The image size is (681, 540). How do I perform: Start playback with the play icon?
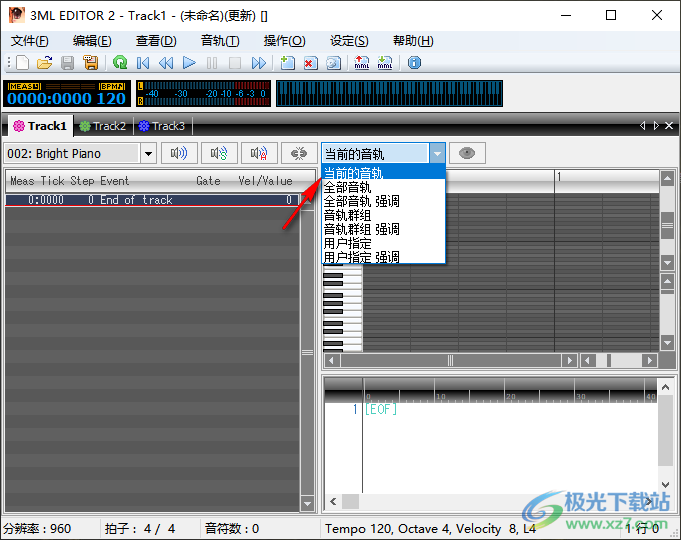coord(189,63)
